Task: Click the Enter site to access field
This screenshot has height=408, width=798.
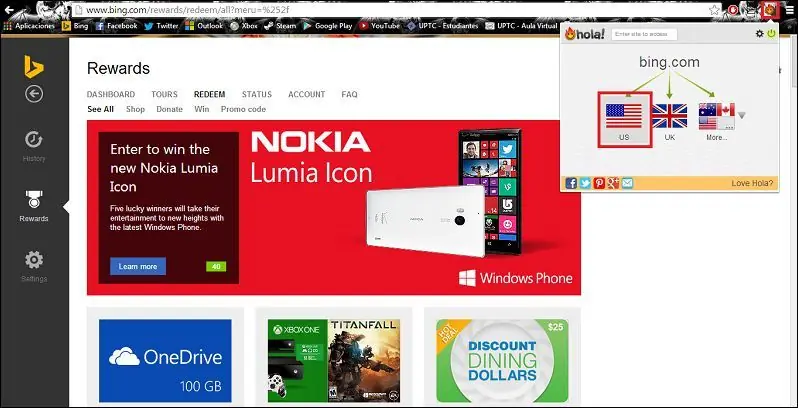Action: coord(644,34)
